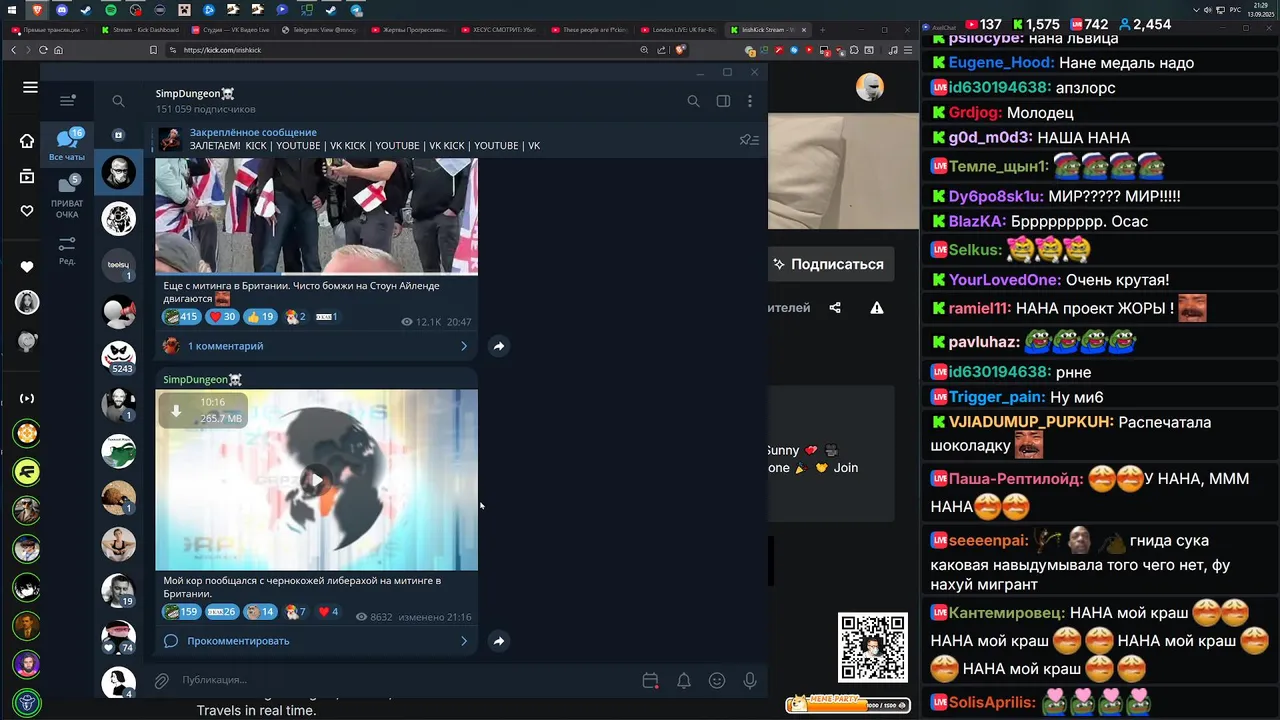The height and width of the screenshot is (720, 1280).
Task: Click the 'Ред.' edit folders icon
Action: pos(67,250)
